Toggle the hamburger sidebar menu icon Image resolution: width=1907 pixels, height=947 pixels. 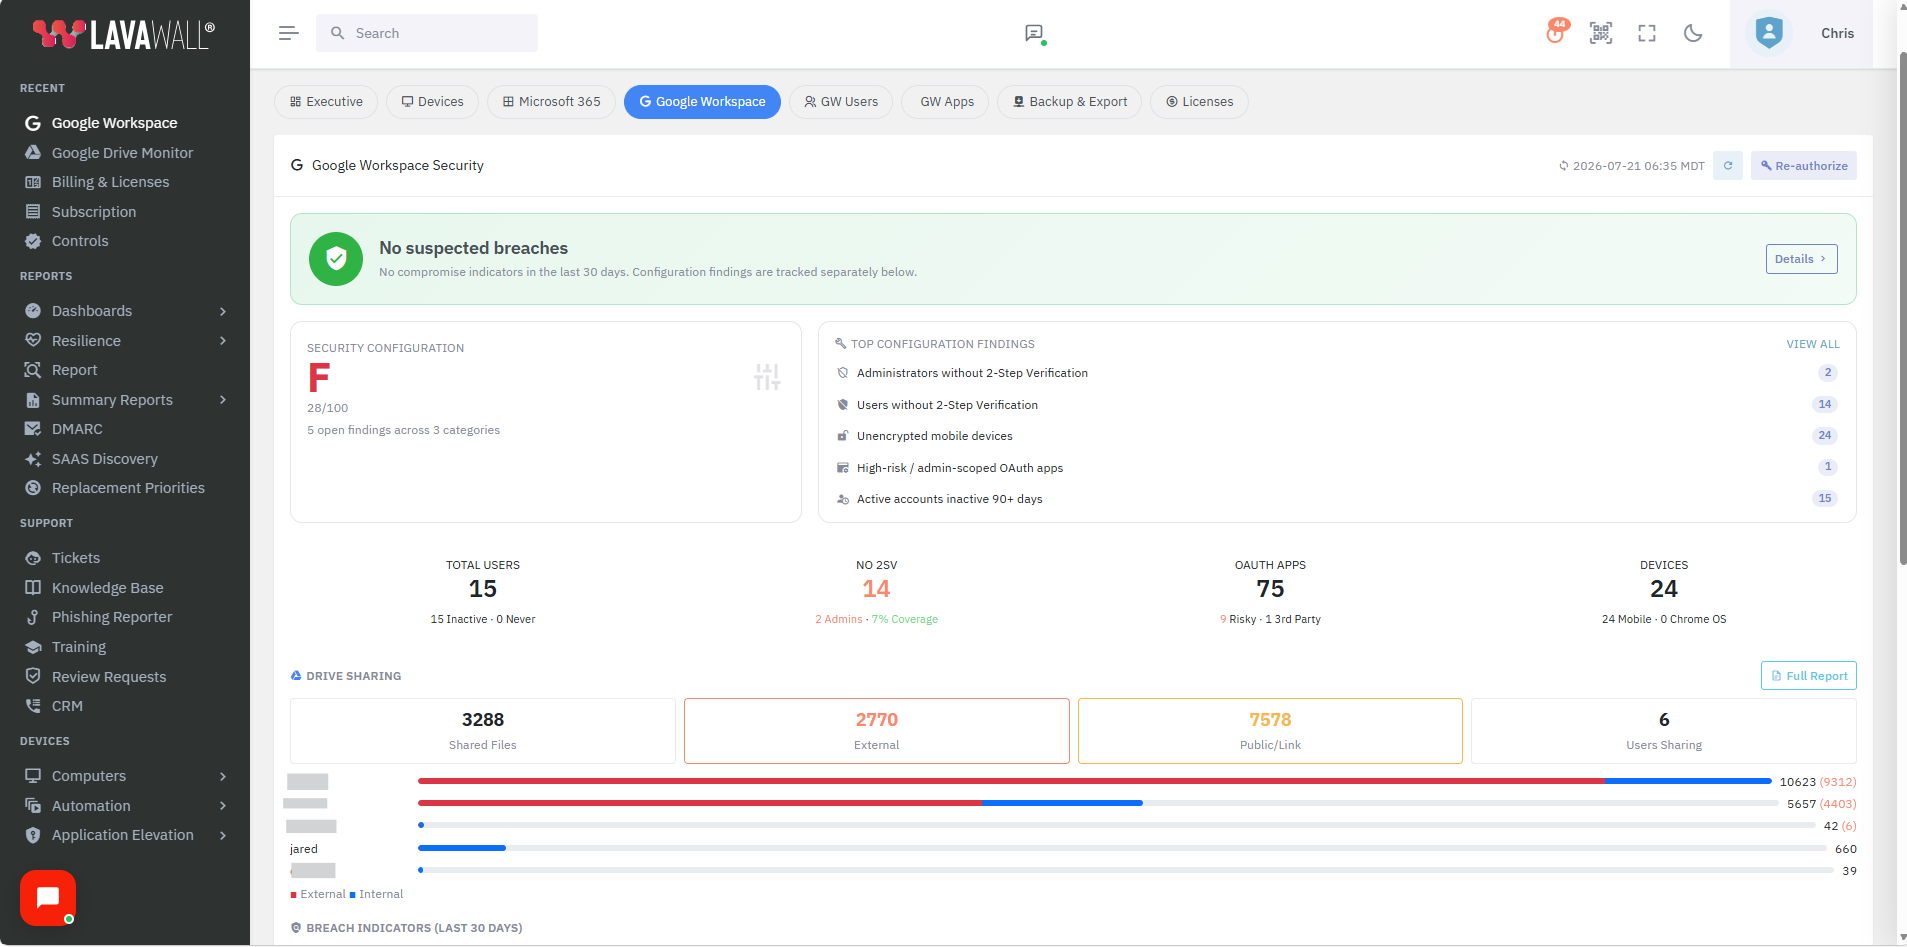pyautogui.click(x=288, y=33)
